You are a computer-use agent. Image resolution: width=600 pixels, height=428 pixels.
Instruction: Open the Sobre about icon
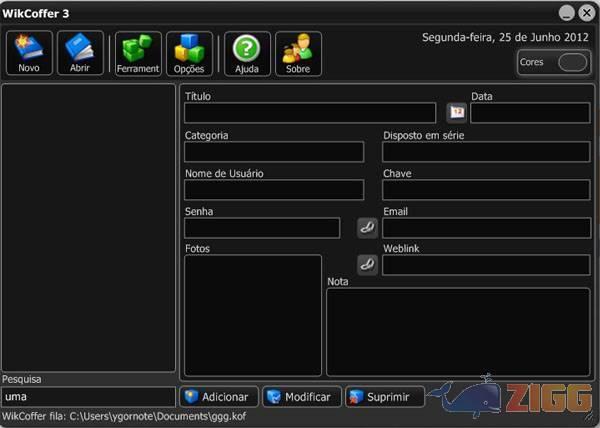click(298, 53)
